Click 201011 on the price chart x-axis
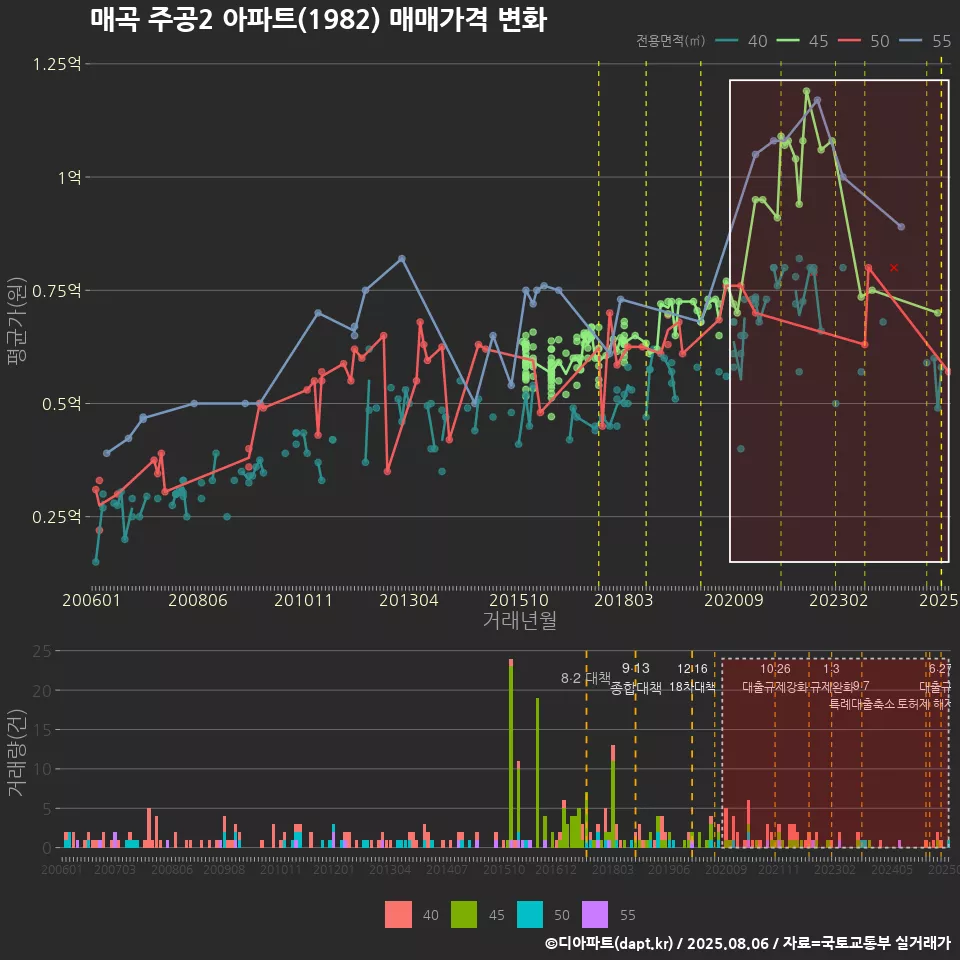This screenshot has width=960, height=960. tap(303, 600)
